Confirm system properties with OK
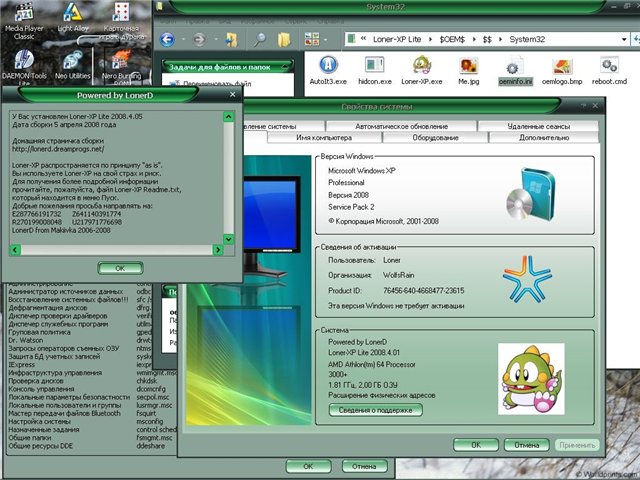 click(x=476, y=445)
